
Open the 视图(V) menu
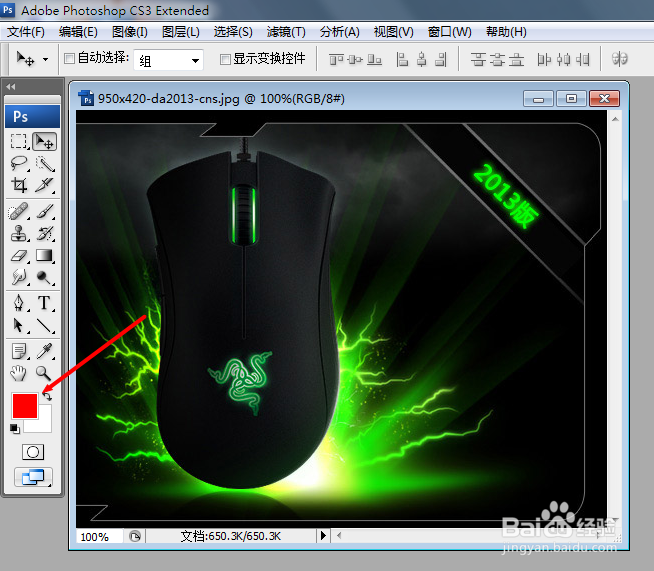point(393,32)
